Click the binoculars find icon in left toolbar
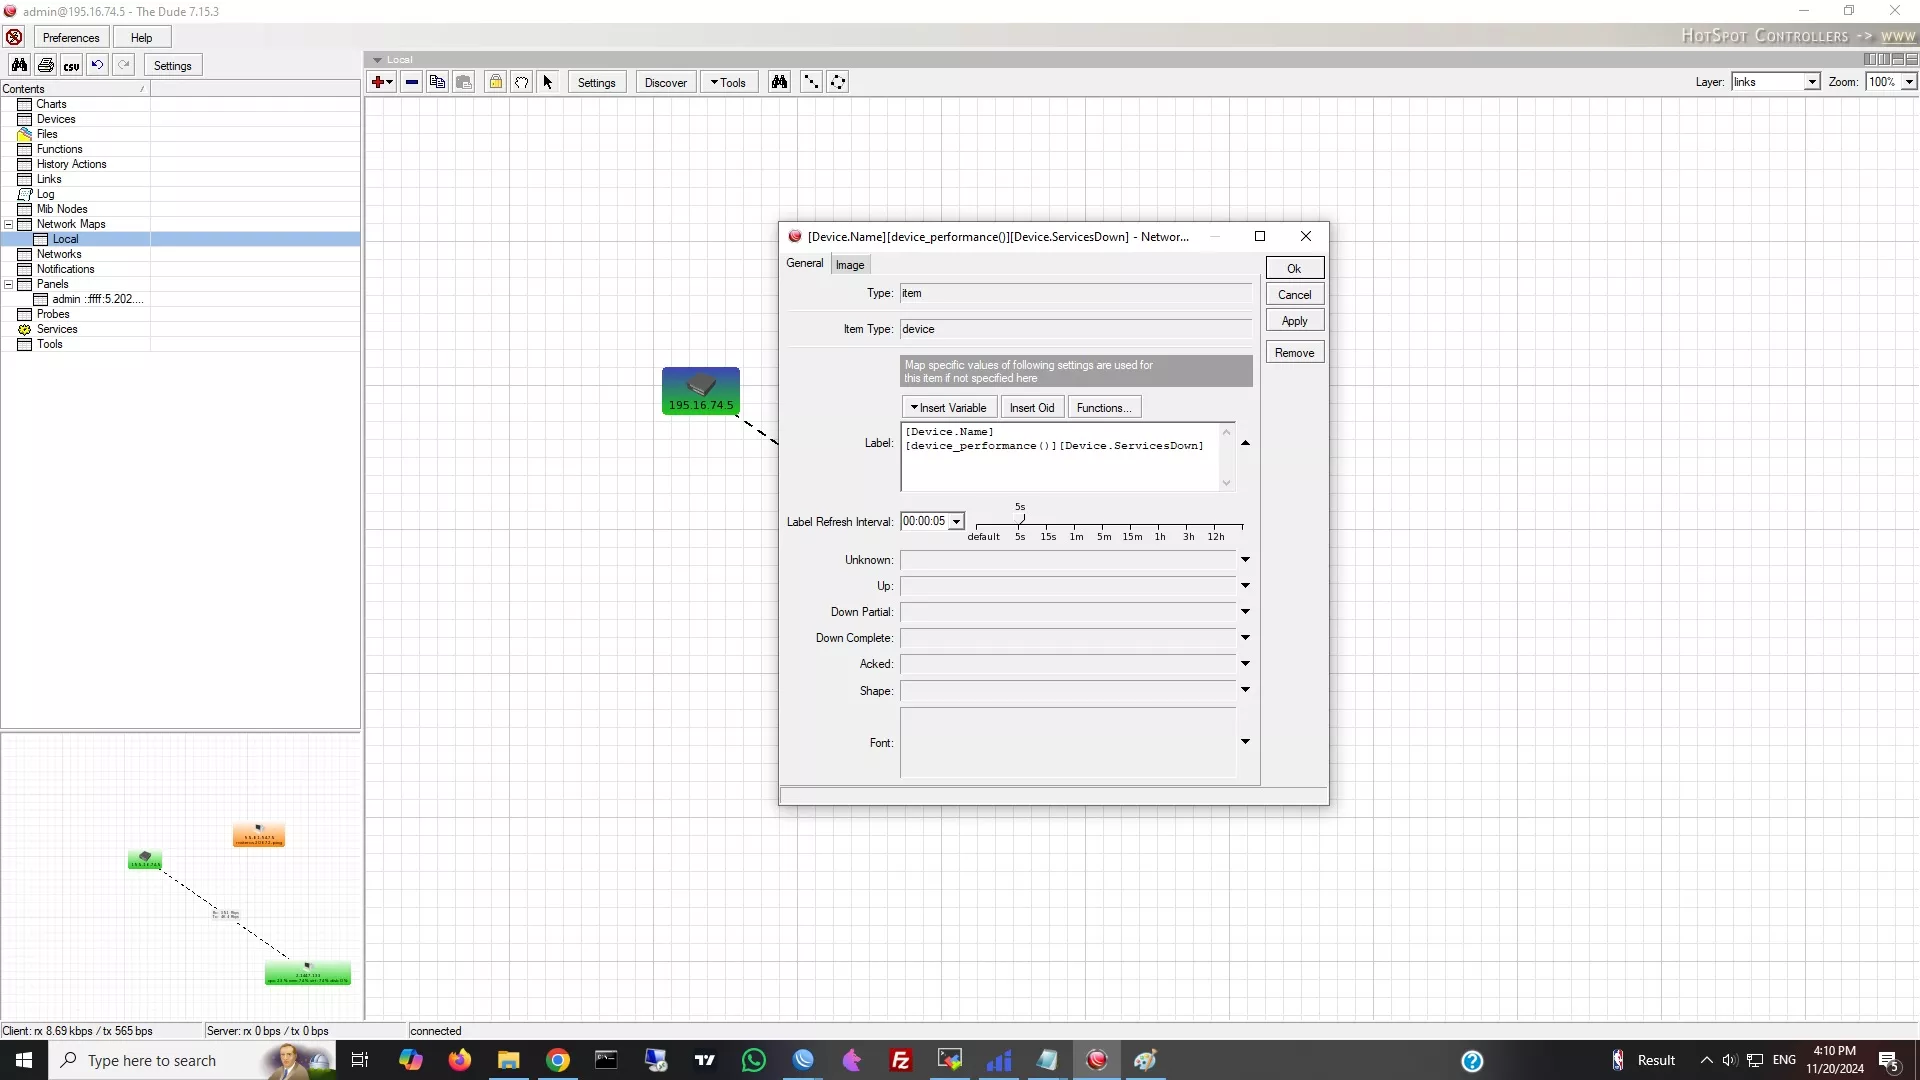 coord(19,65)
